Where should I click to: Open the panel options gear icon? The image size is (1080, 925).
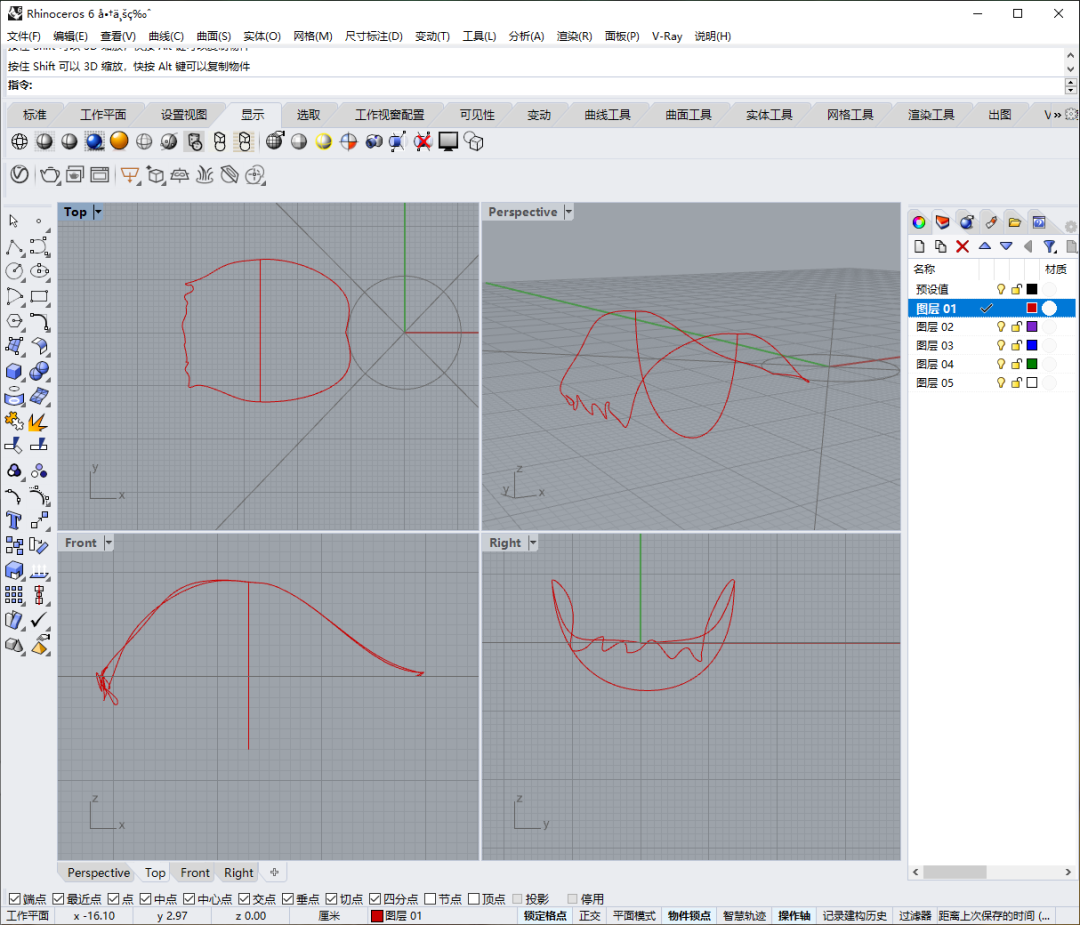1070,227
